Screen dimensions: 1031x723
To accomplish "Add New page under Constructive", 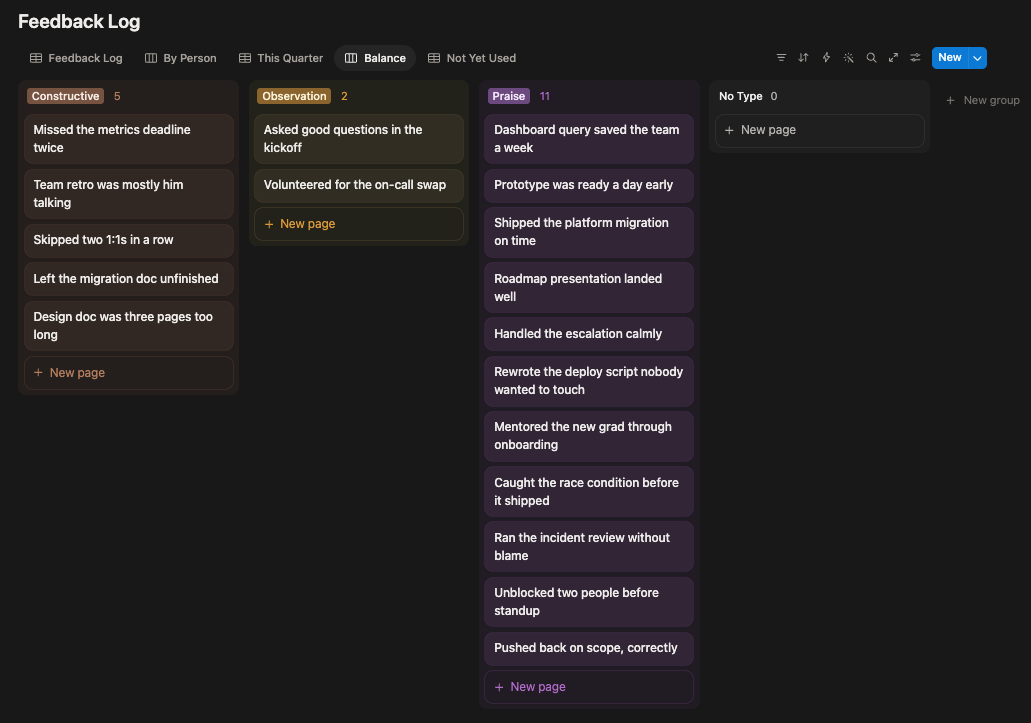I will 129,373.
